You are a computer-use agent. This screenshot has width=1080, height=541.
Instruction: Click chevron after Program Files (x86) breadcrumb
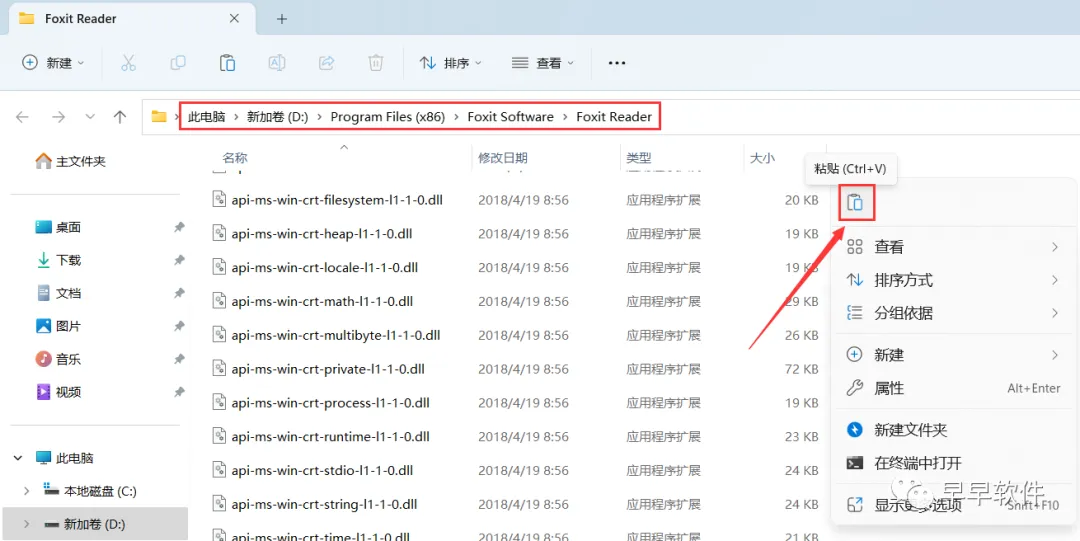[457, 117]
